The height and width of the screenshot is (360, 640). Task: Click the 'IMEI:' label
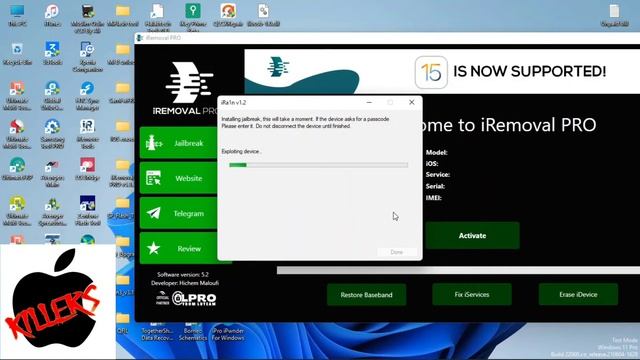(433, 198)
